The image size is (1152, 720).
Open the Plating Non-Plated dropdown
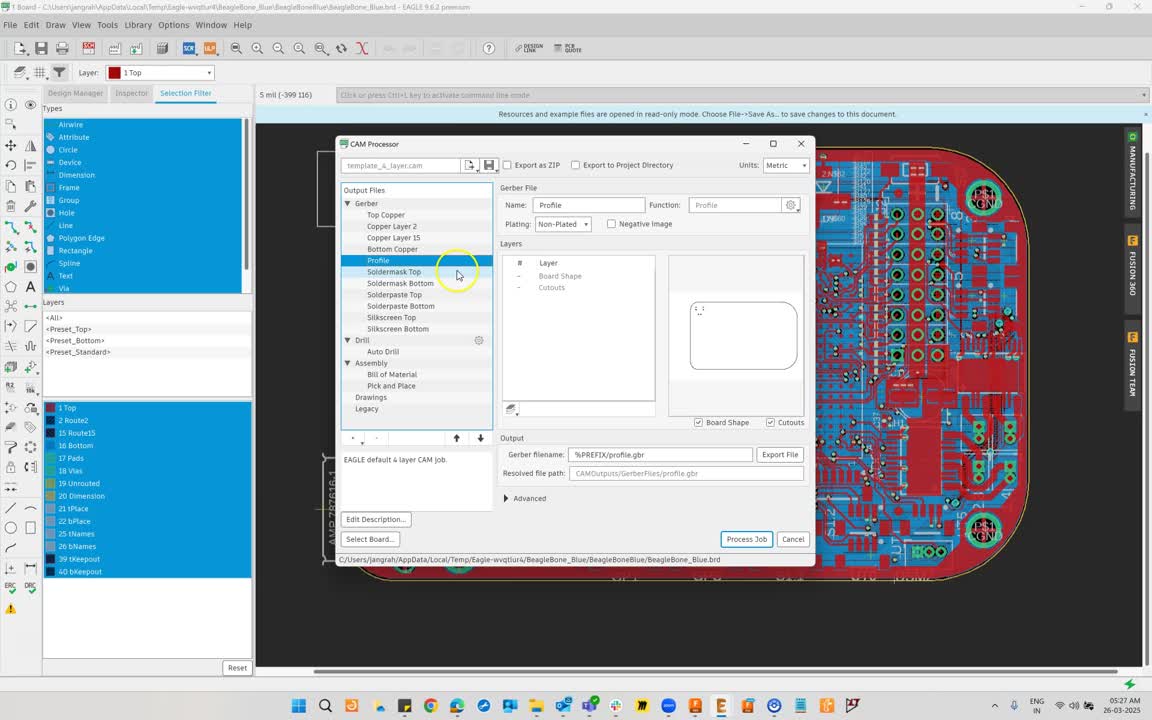(563, 224)
